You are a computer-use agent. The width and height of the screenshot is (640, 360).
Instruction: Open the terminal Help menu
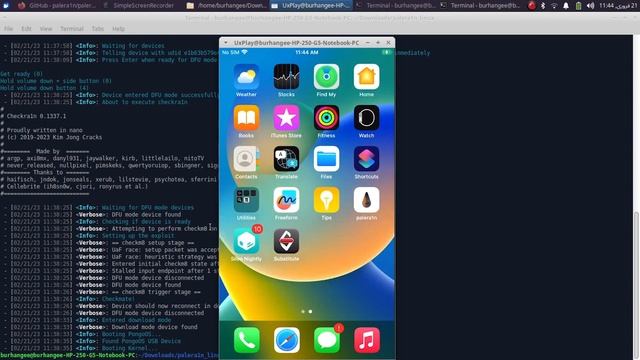(x=118, y=29)
